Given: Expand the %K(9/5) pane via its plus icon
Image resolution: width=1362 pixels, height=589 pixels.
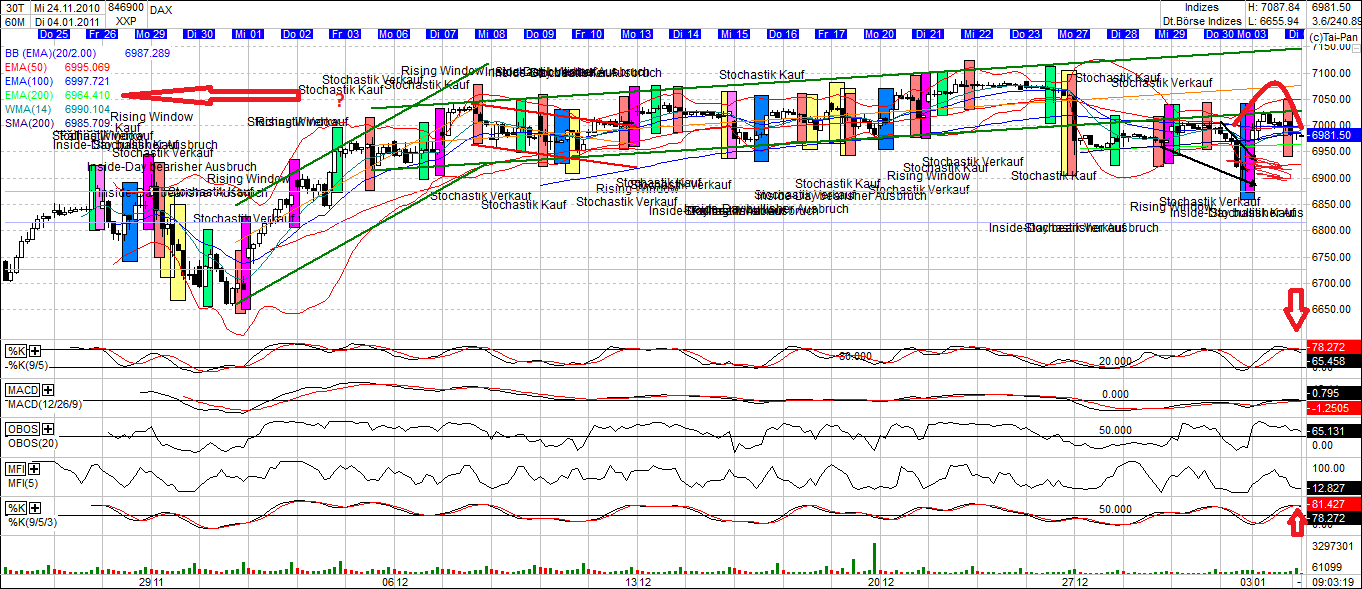Looking at the screenshot, I should coord(33,350).
